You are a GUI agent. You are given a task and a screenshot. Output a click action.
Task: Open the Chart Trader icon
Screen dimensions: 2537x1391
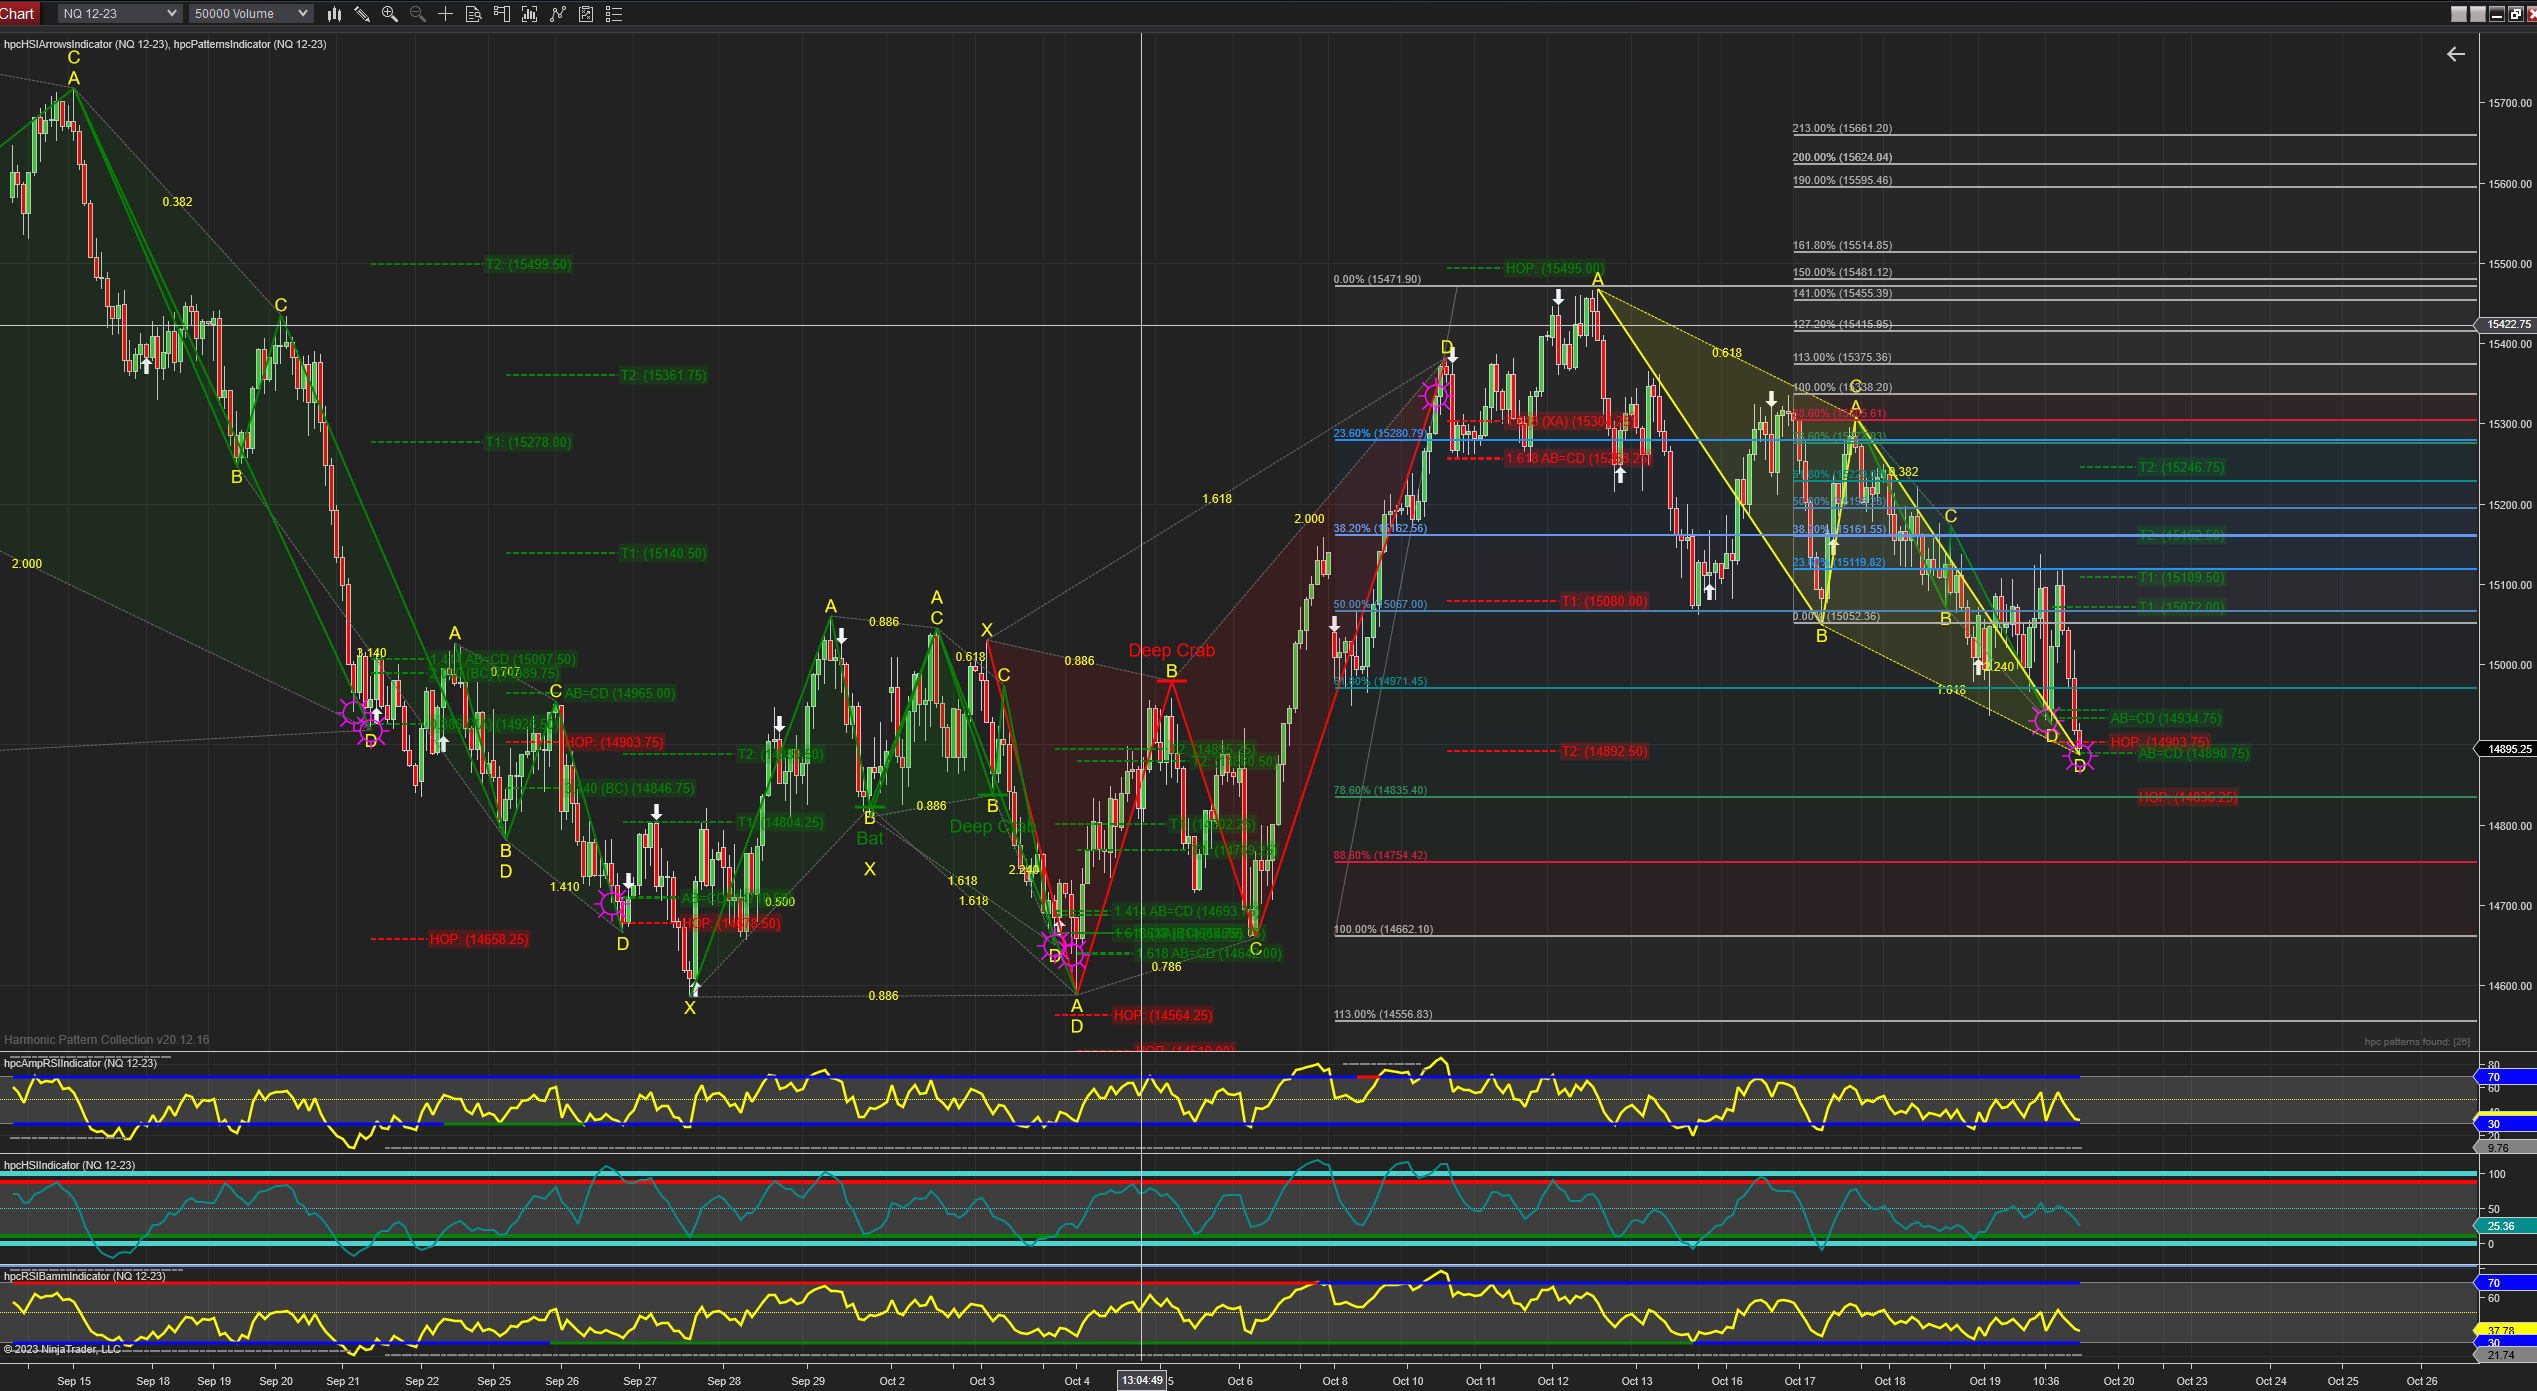pyautogui.click(x=502, y=14)
